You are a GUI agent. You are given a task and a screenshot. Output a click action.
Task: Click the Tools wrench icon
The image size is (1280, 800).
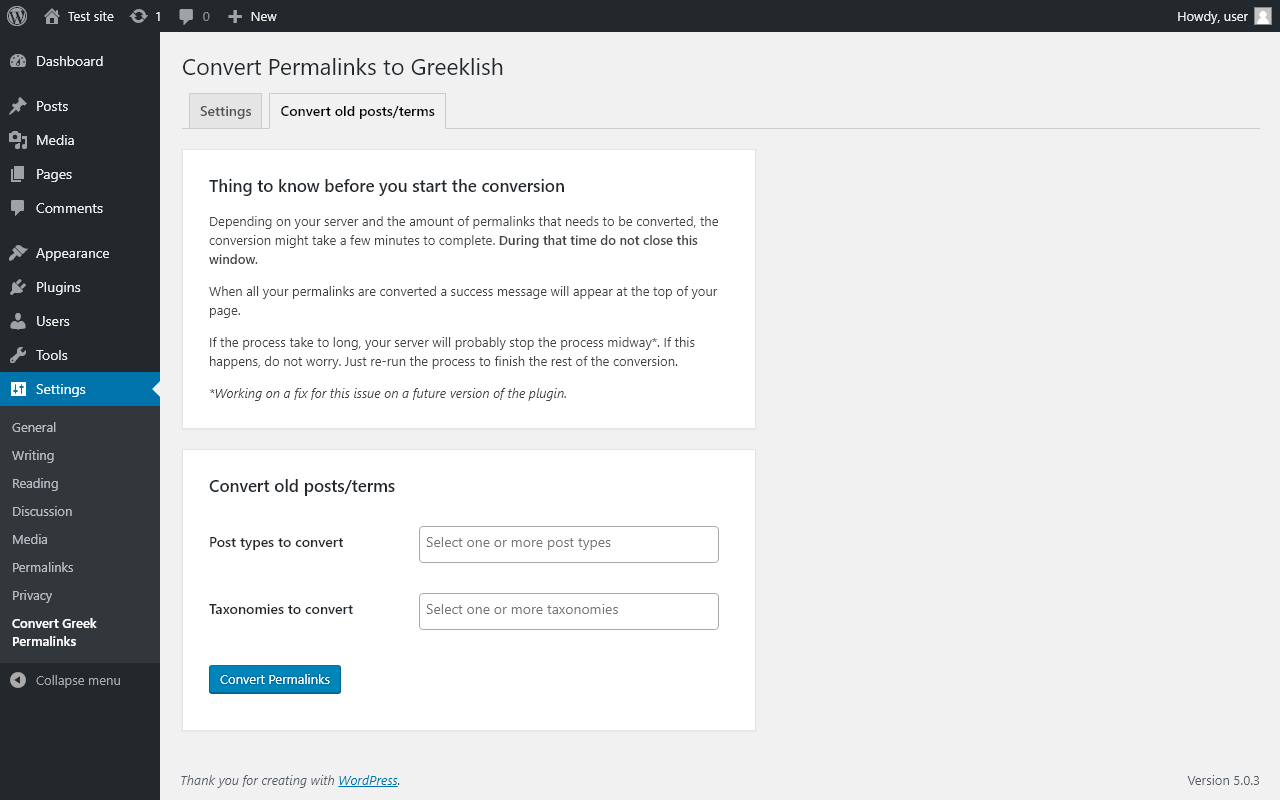click(x=18, y=355)
